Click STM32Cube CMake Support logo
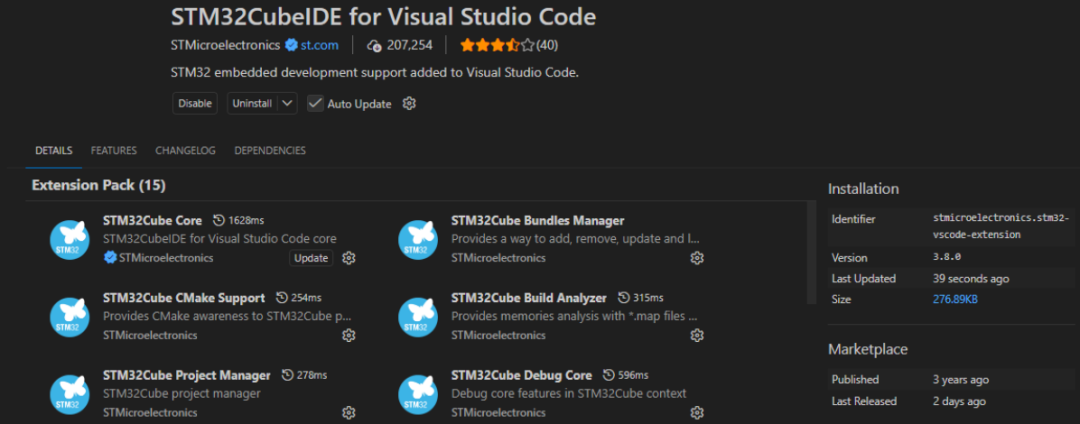 pyautogui.click(x=70, y=317)
